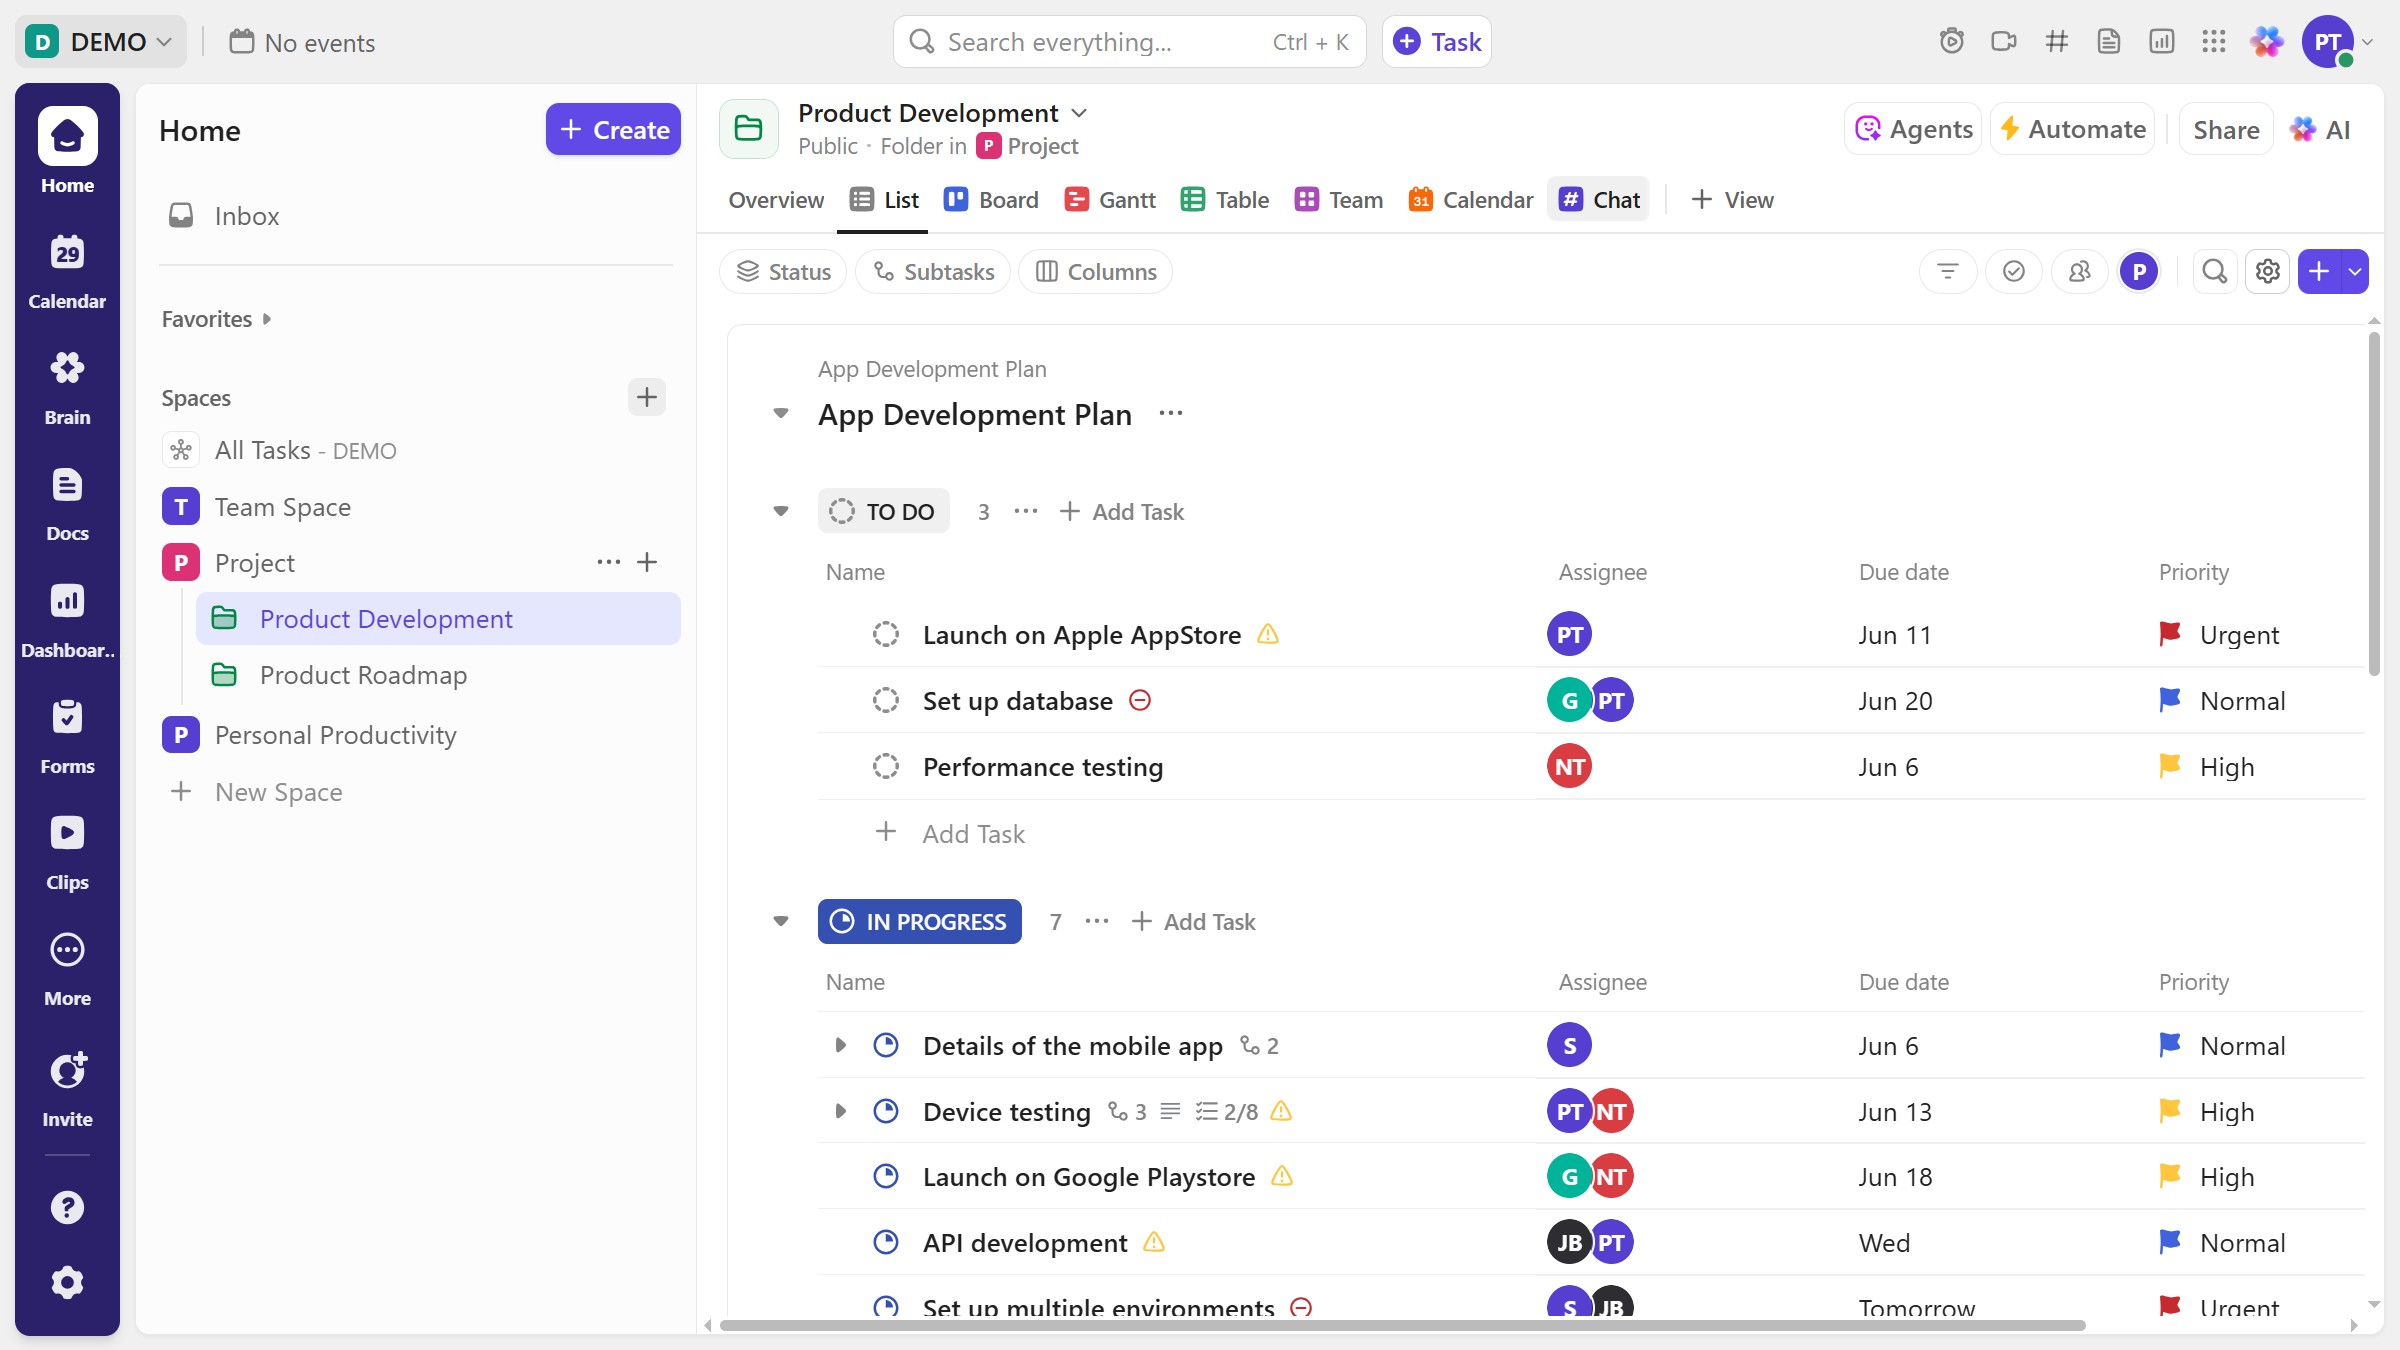Click the 2/8 checklist progress indicator on Device testing
This screenshot has width=2400, height=1350.
pos(1225,1111)
